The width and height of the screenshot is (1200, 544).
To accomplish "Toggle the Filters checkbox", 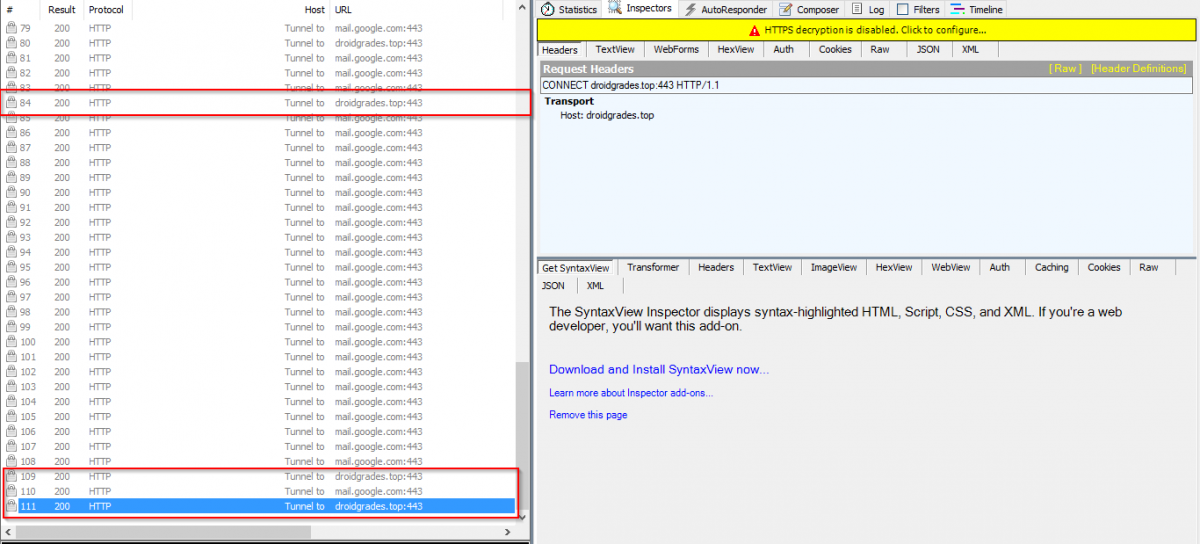I will pyautogui.click(x=902, y=10).
